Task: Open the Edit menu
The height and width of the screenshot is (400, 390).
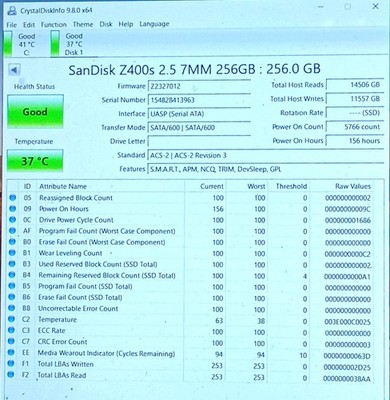Action: pyautogui.click(x=29, y=25)
